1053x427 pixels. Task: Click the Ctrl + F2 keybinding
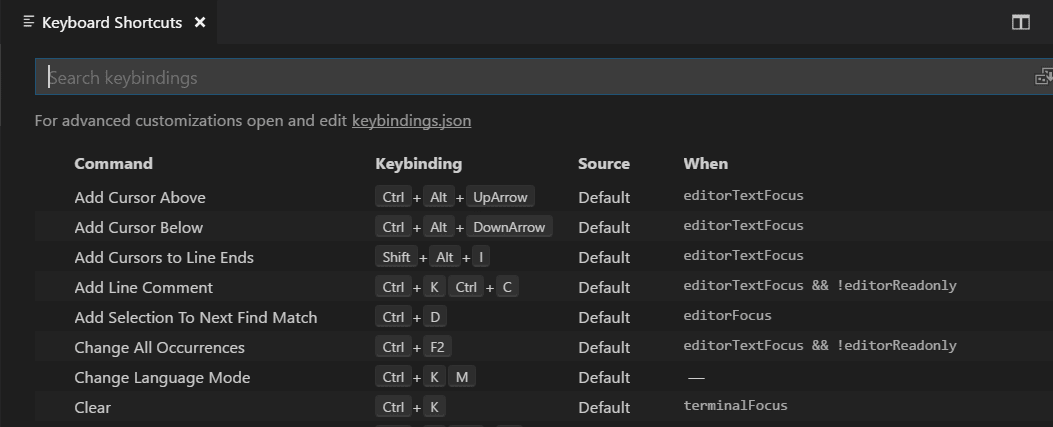411,347
